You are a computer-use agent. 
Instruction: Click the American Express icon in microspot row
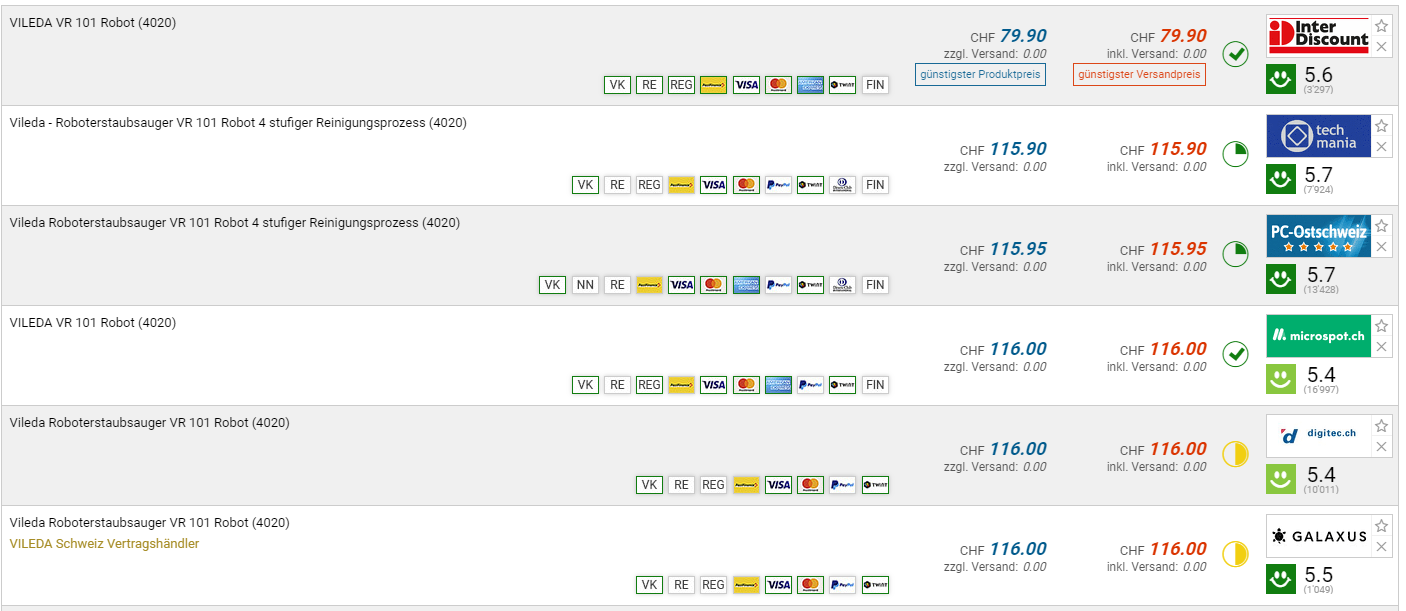coord(778,385)
